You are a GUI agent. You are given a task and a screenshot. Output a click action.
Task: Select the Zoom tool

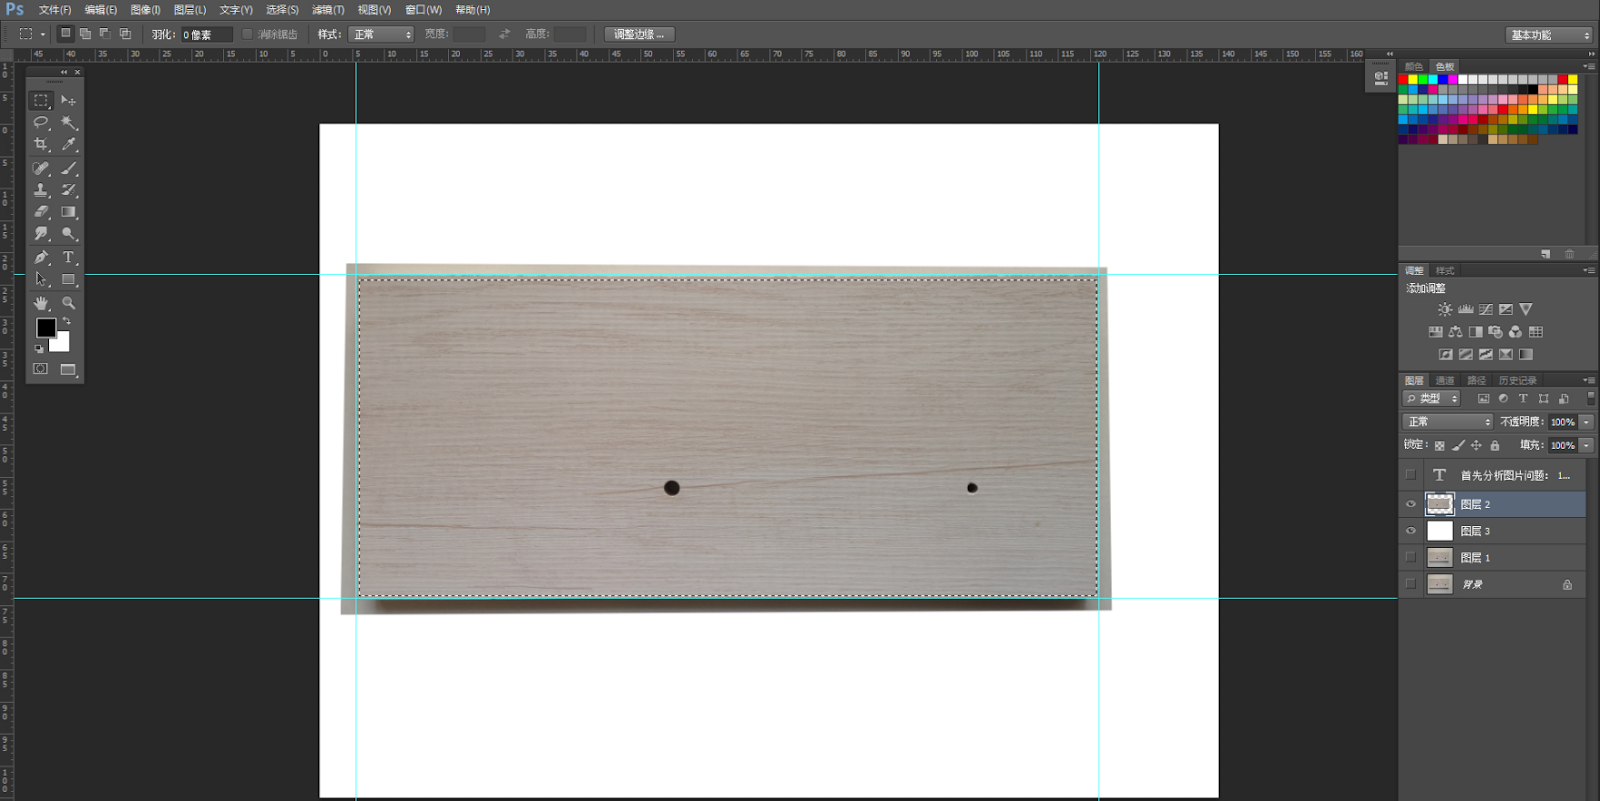pyautogui.click(x=68, y=303)
